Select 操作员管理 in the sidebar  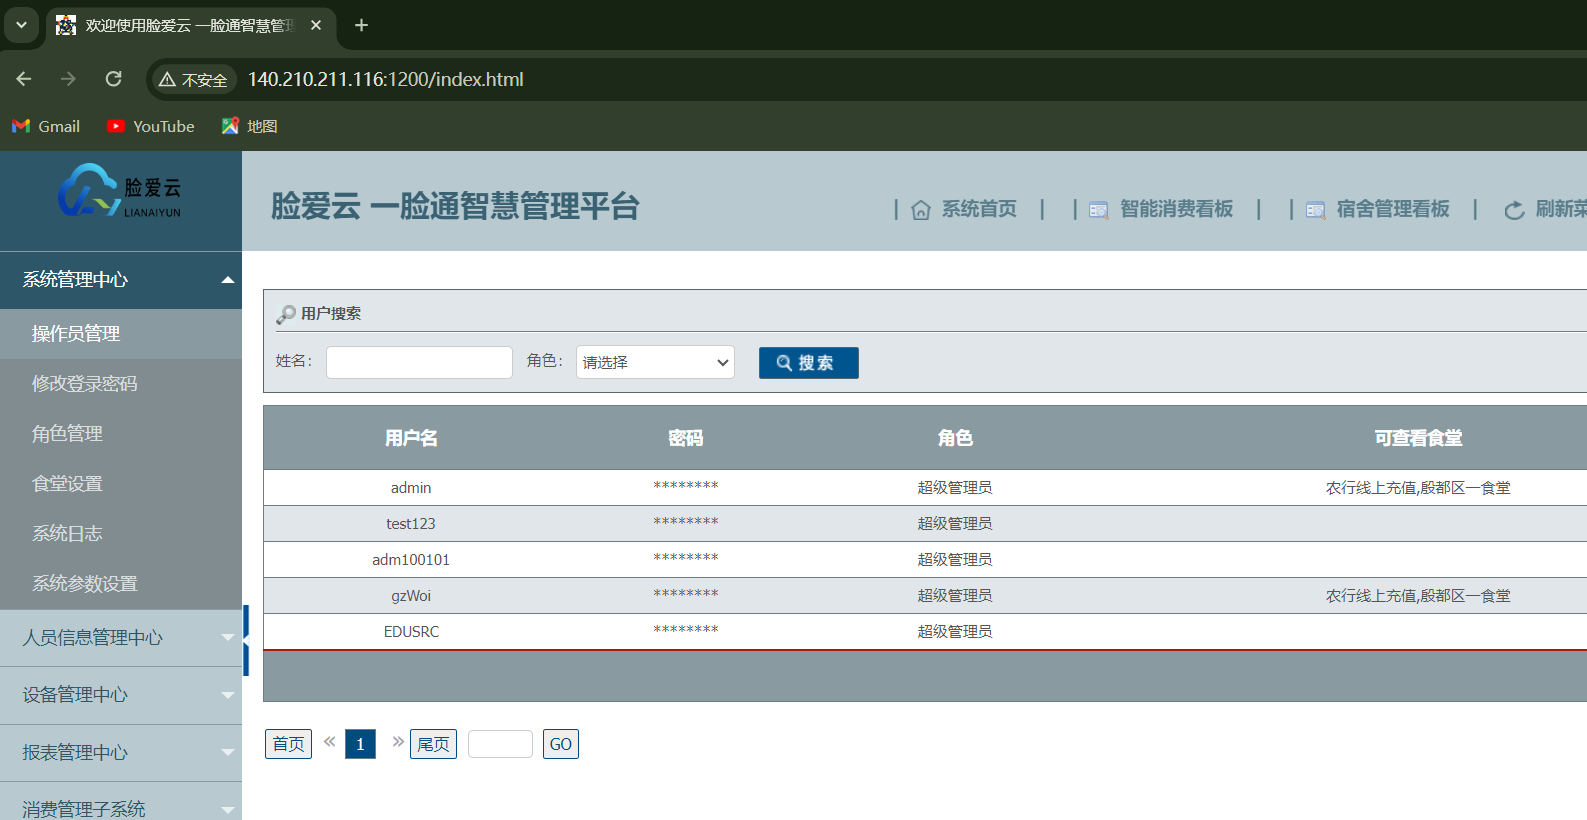point(121,334)
